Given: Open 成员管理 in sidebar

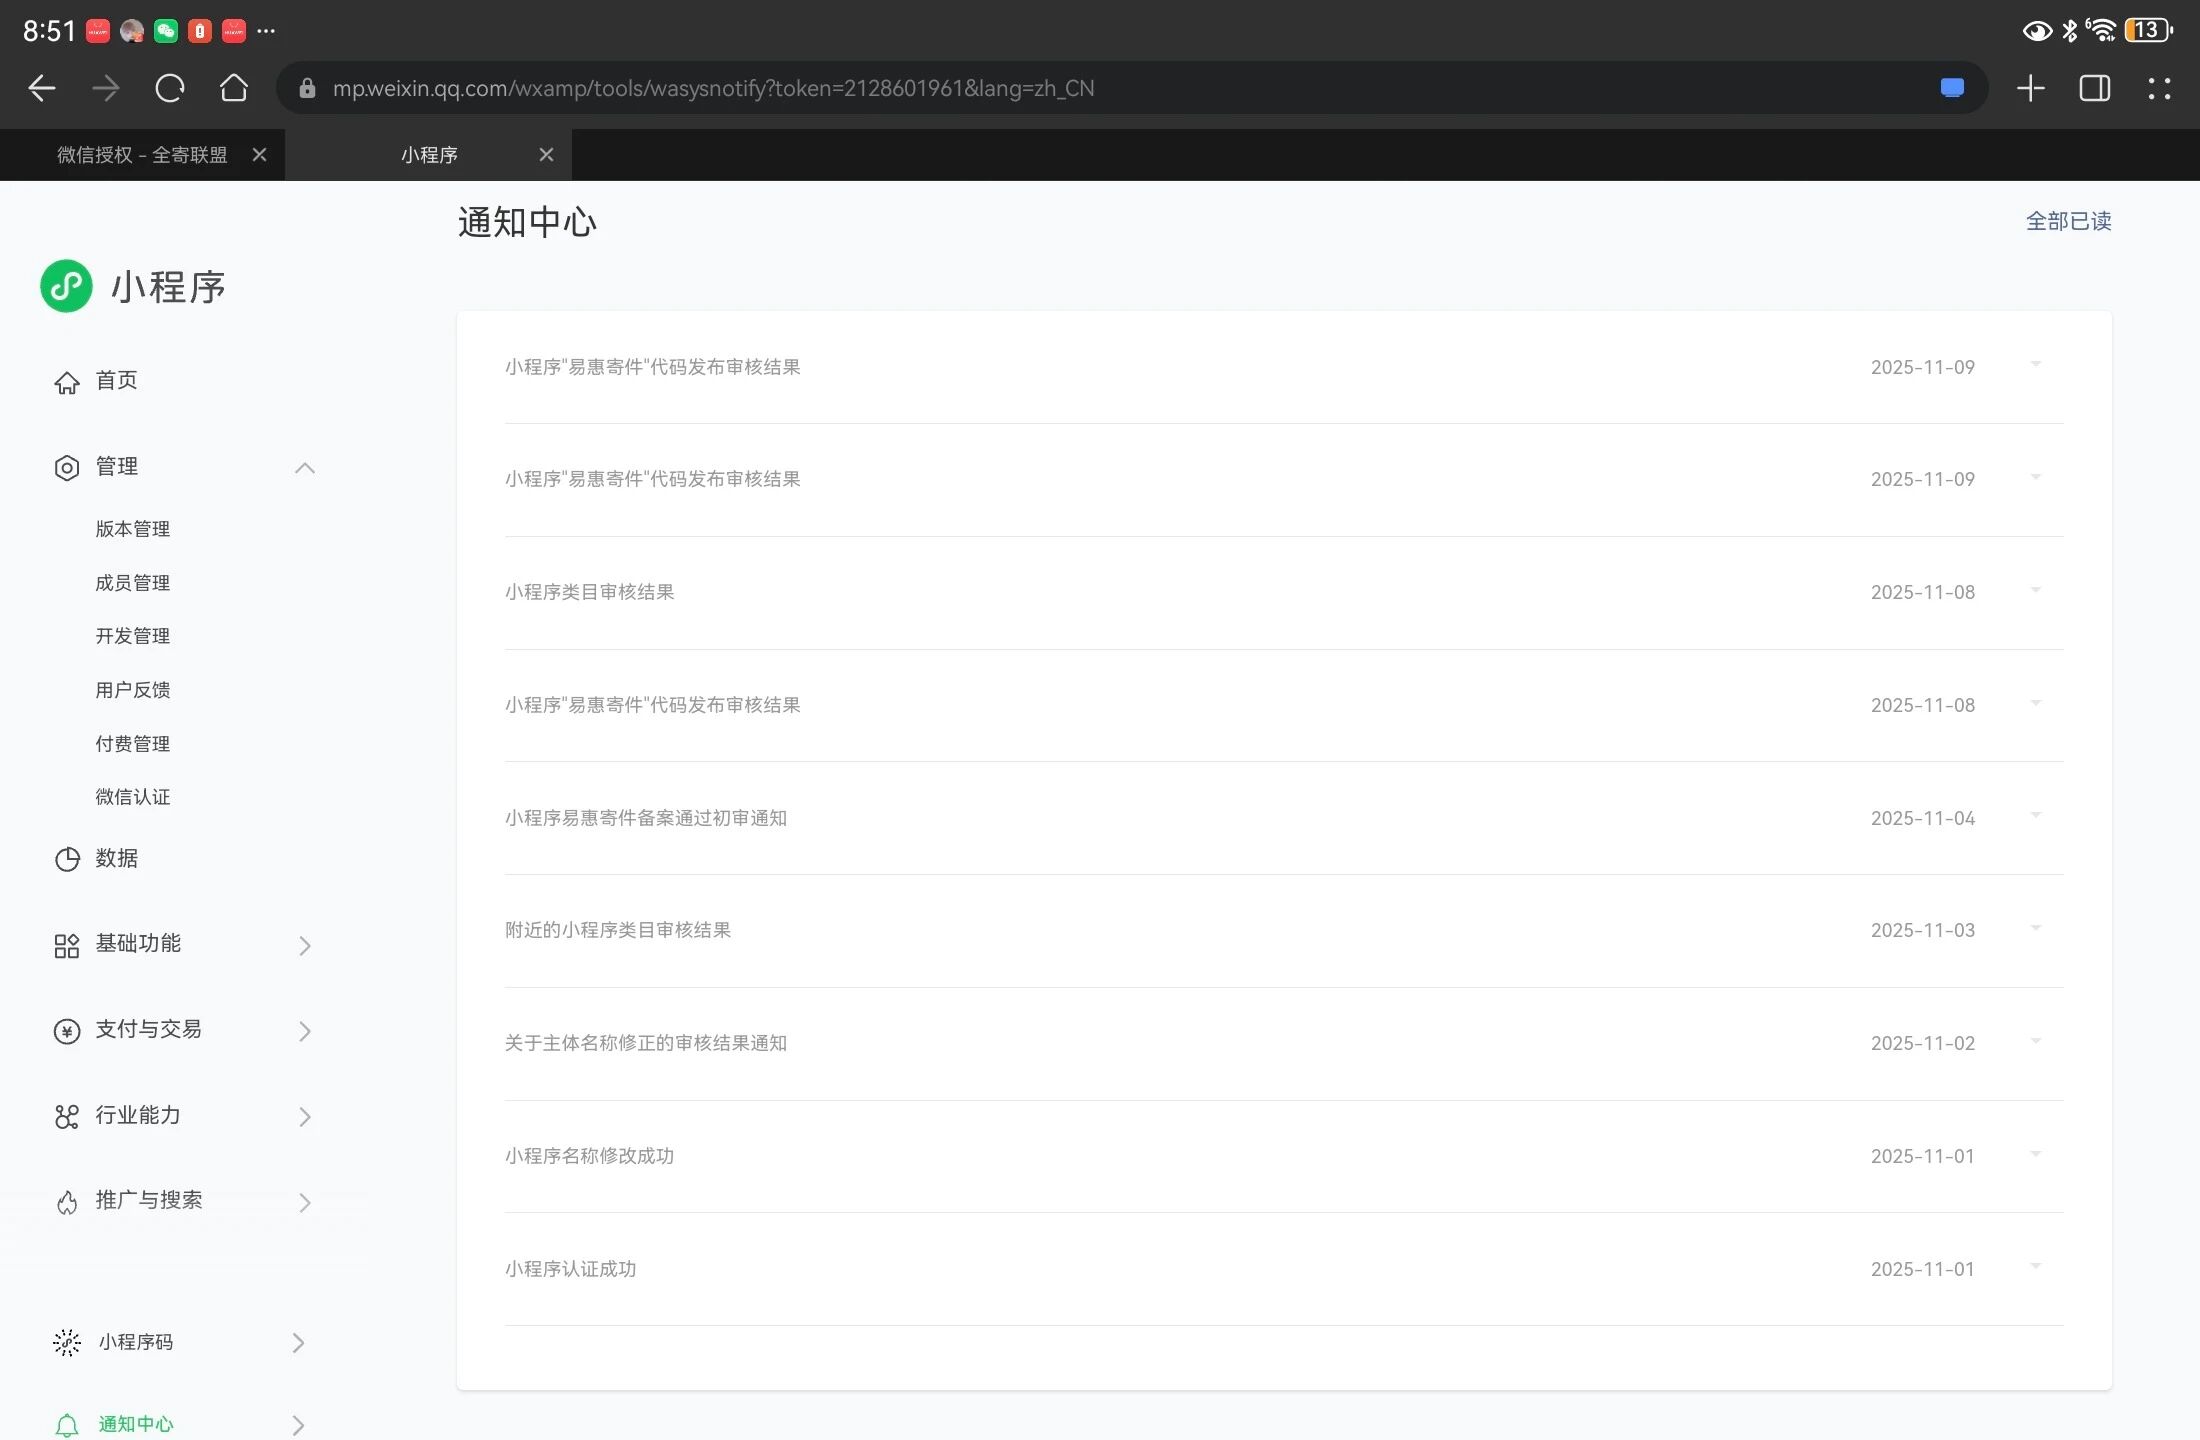Looking at the screenshot, I should pos(133,583).
